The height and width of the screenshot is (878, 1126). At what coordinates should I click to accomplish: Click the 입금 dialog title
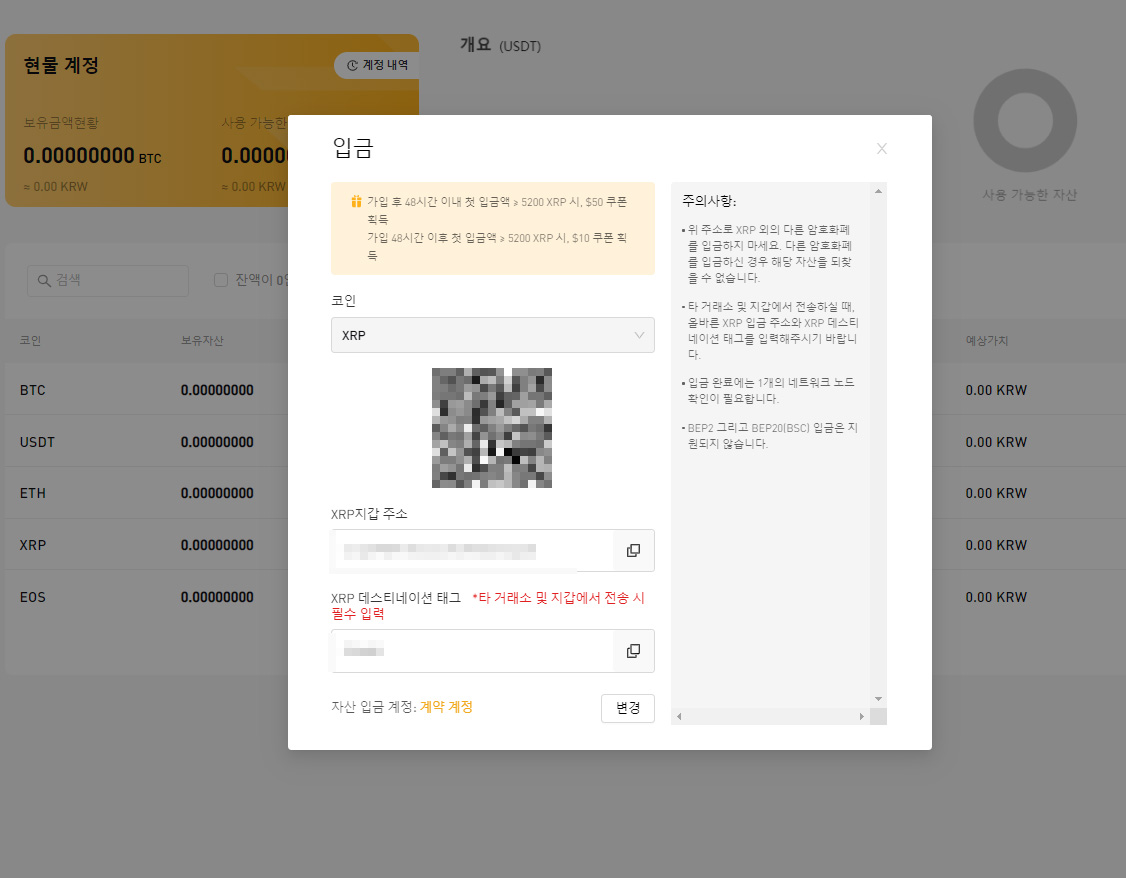[x=353, y=148]
